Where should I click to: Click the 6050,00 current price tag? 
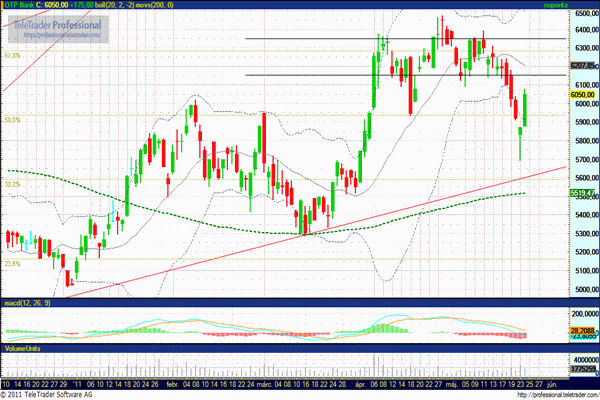[x=582, y=95]
